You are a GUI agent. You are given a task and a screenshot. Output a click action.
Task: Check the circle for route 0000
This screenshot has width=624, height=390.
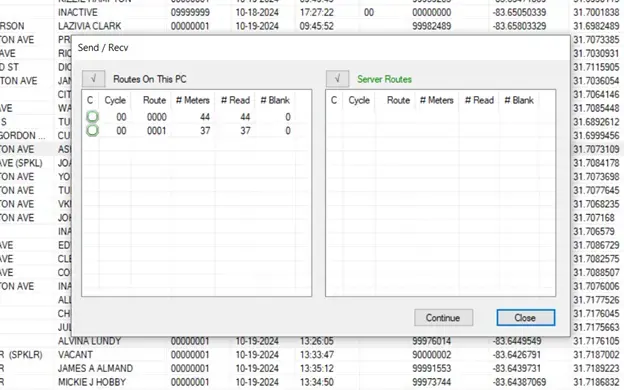pyautogui.click(x=92, y=117)
